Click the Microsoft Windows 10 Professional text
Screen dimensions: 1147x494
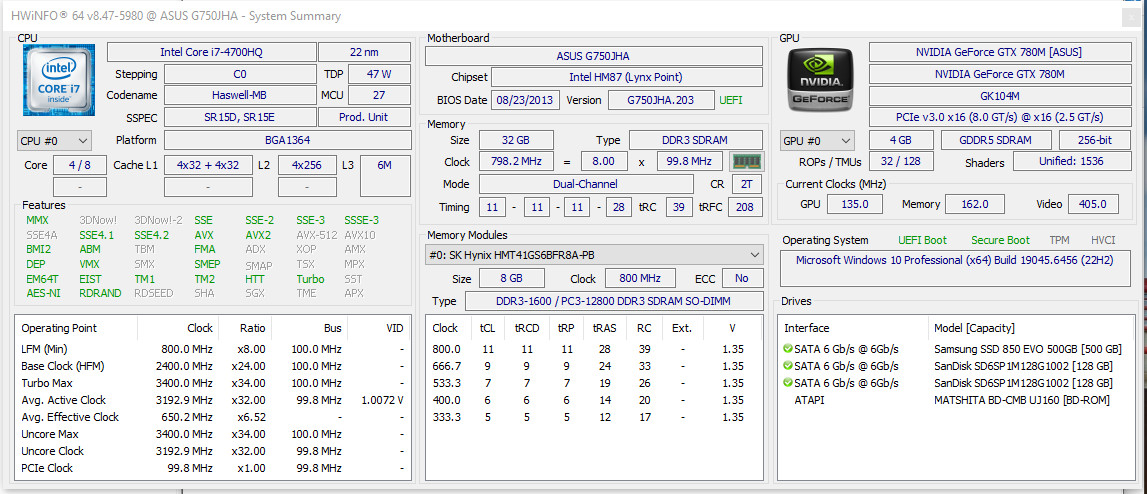pos(955,260)
